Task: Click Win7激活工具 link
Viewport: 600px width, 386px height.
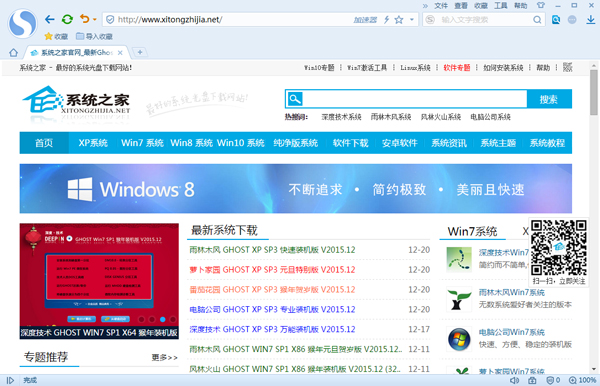Action: [367, 68]
